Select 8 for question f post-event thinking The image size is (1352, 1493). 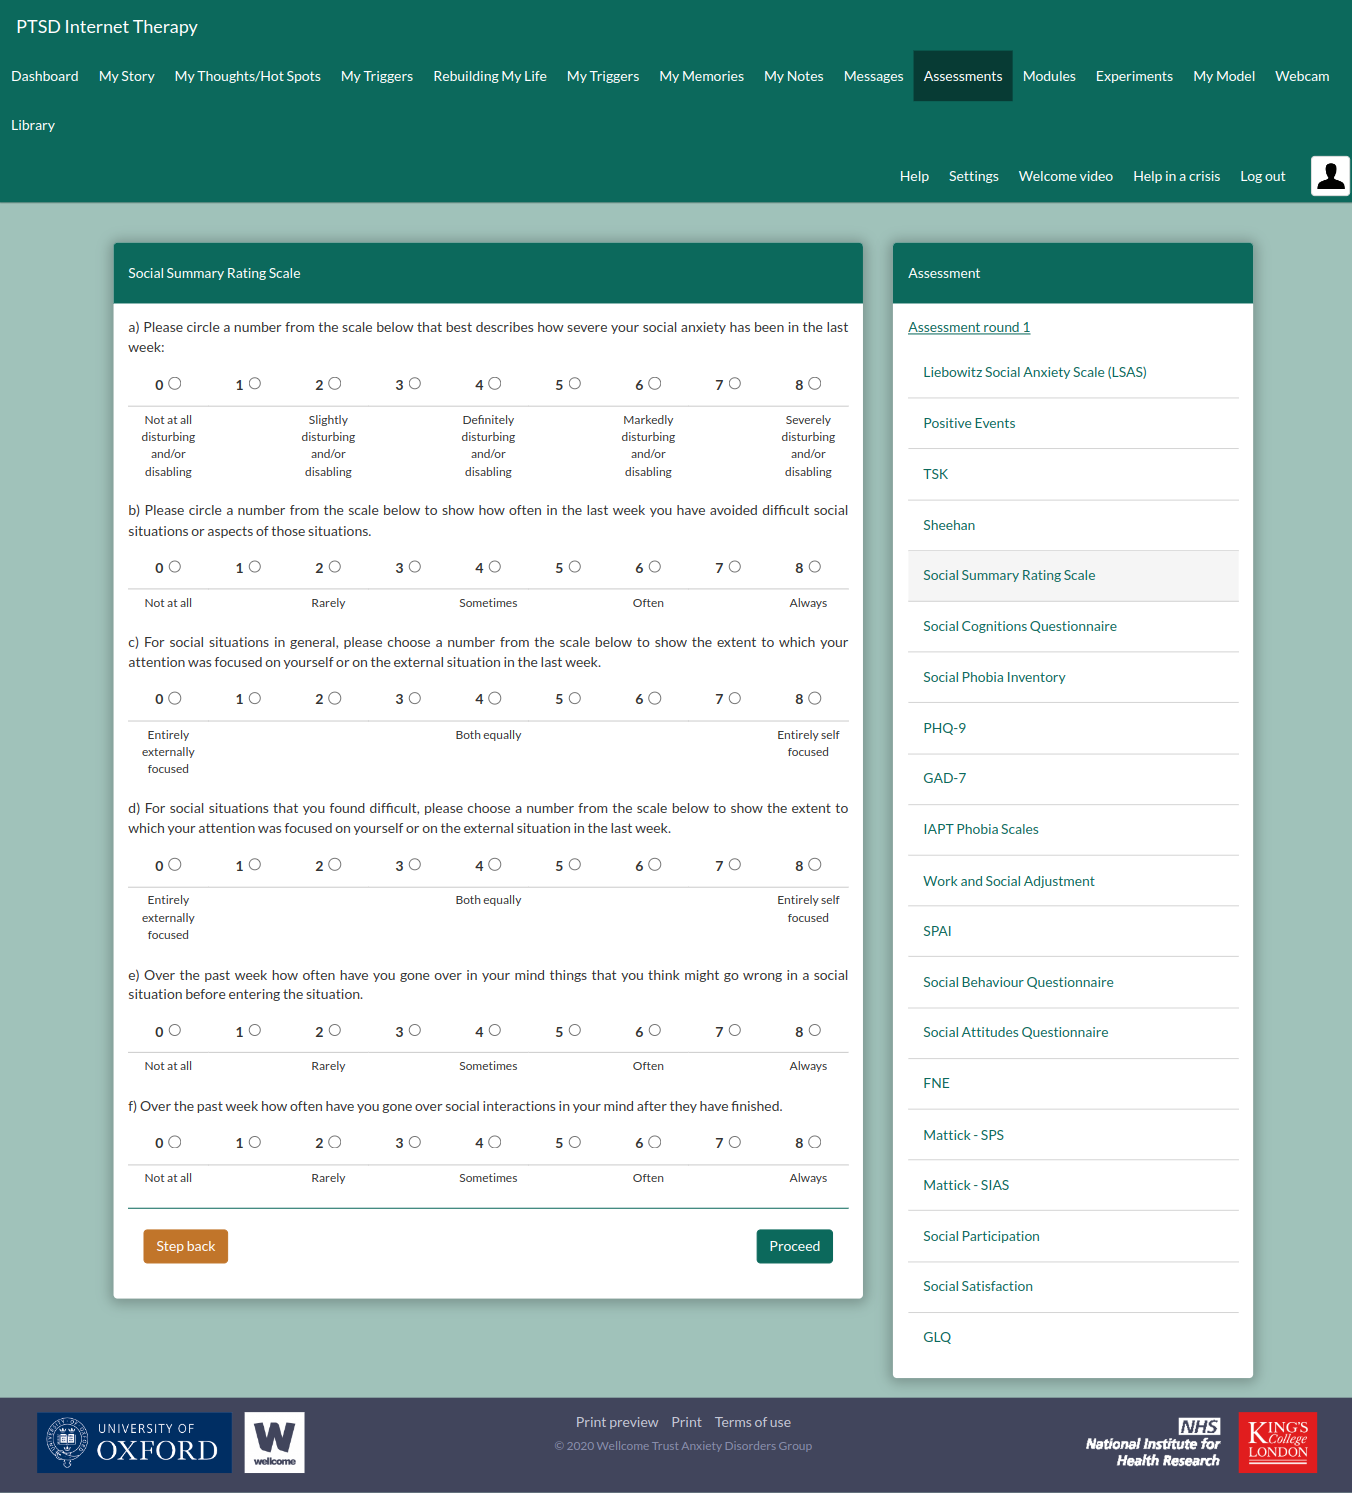tap(815, 1142)
